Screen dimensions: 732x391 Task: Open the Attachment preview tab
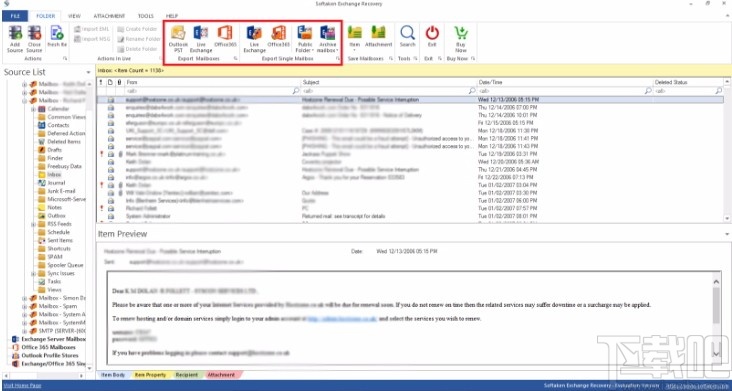[x=221, y=375]
